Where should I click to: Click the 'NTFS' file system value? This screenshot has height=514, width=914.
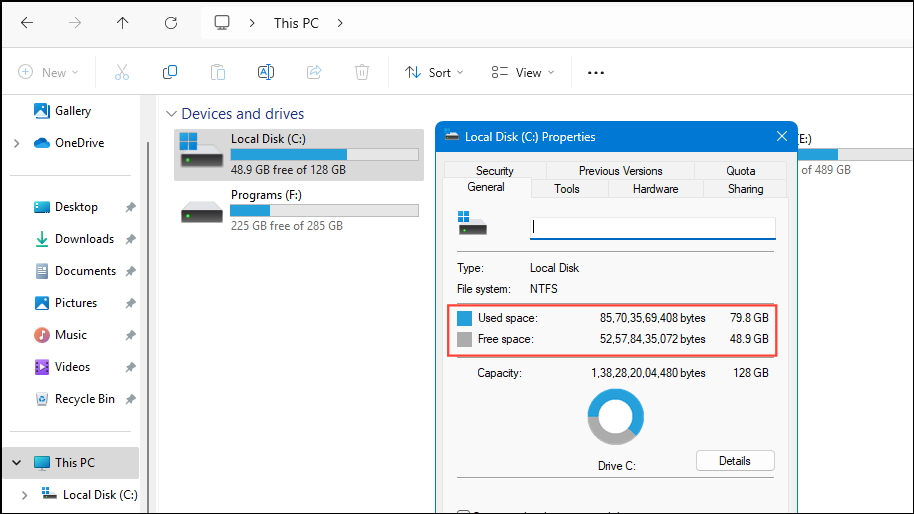tap(544, 289)
